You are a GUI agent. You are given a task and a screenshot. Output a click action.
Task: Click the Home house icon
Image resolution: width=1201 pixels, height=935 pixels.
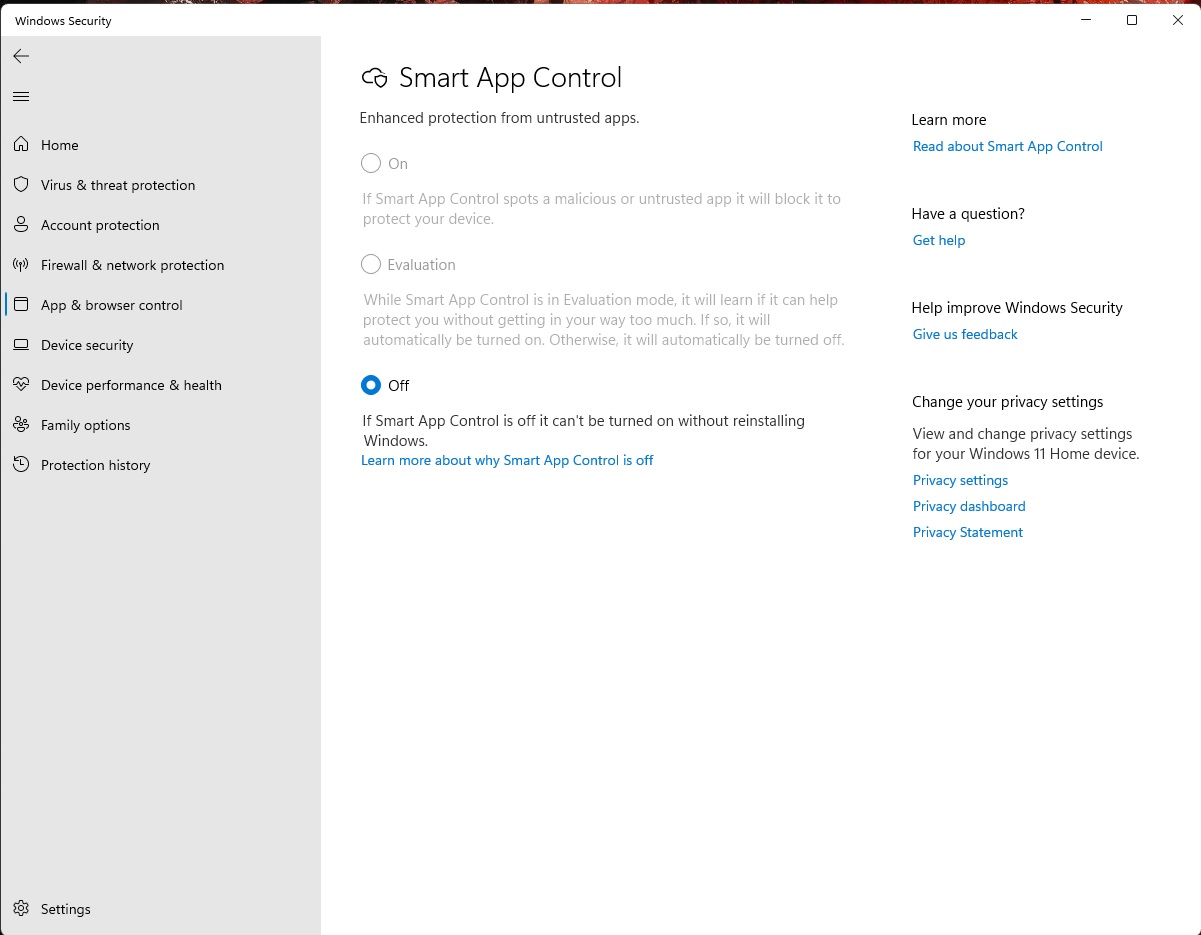tap(21, 145)
